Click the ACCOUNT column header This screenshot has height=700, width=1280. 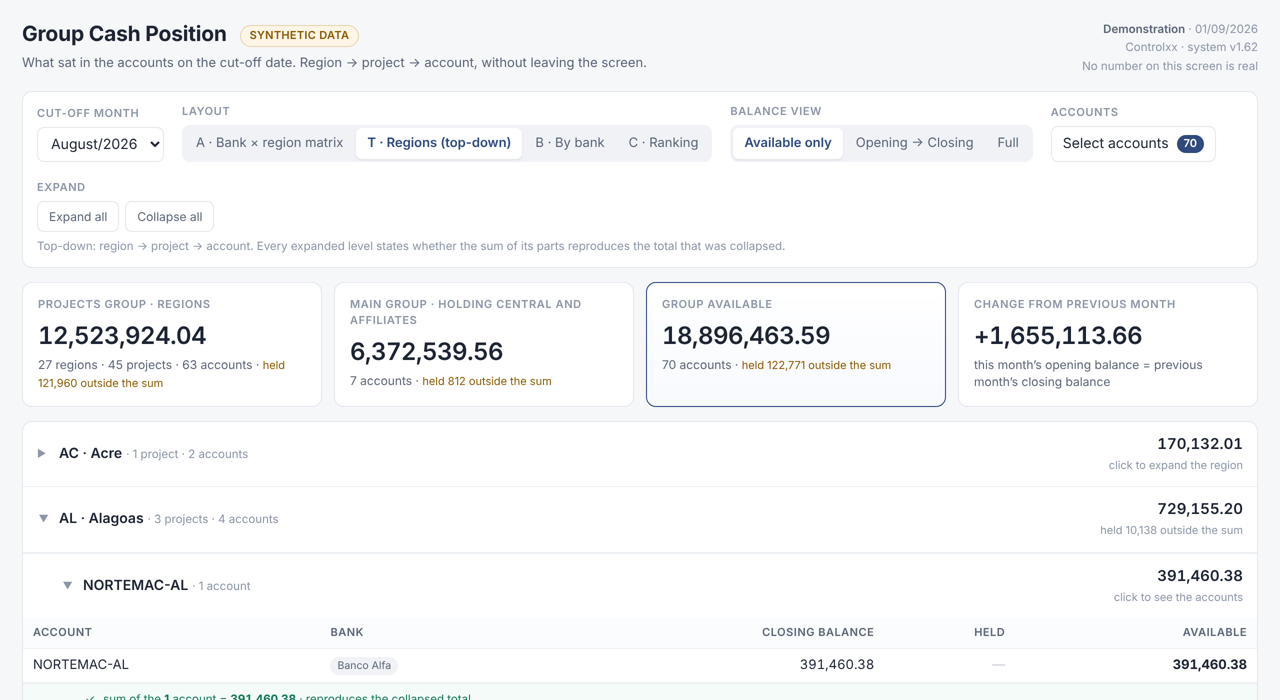point(62,632)
